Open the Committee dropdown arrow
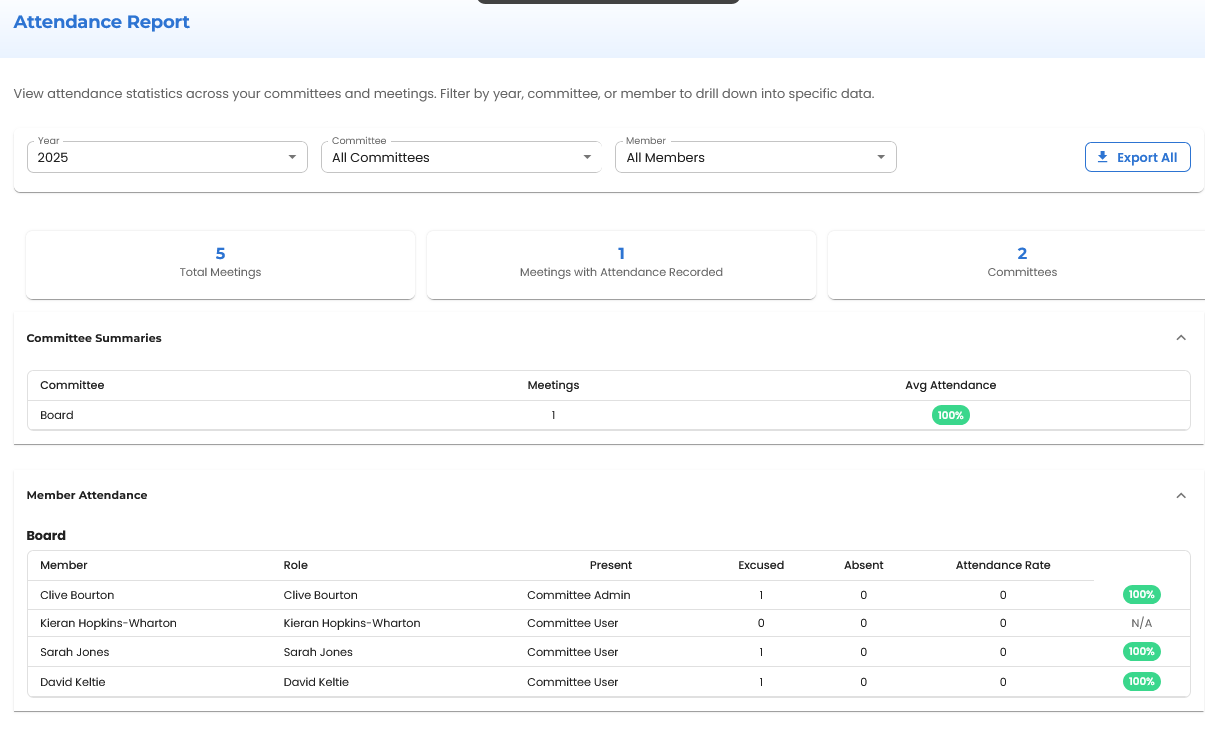Image resolution: width=1205 pixels, height=734 pixels. 587,157
